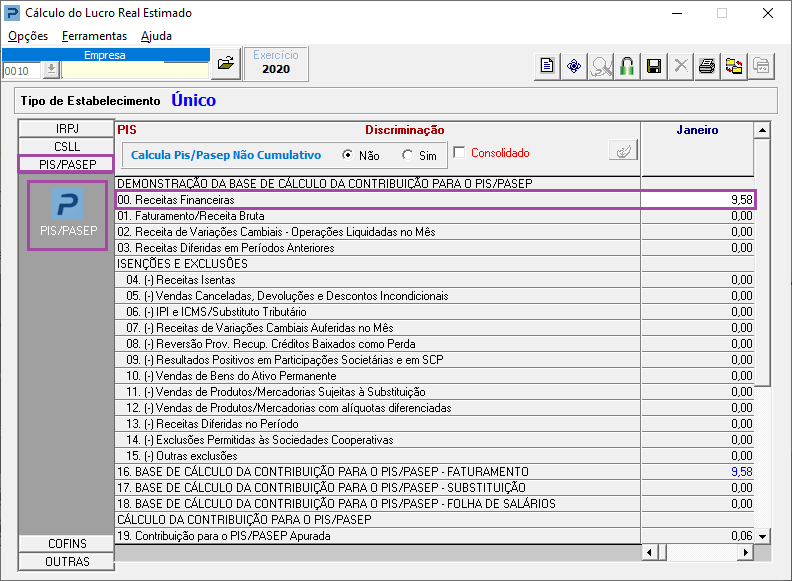Screen dimensions: 792x581
Task: Click the horizontal scrollbar right arrow
Action: coord(746,552)
